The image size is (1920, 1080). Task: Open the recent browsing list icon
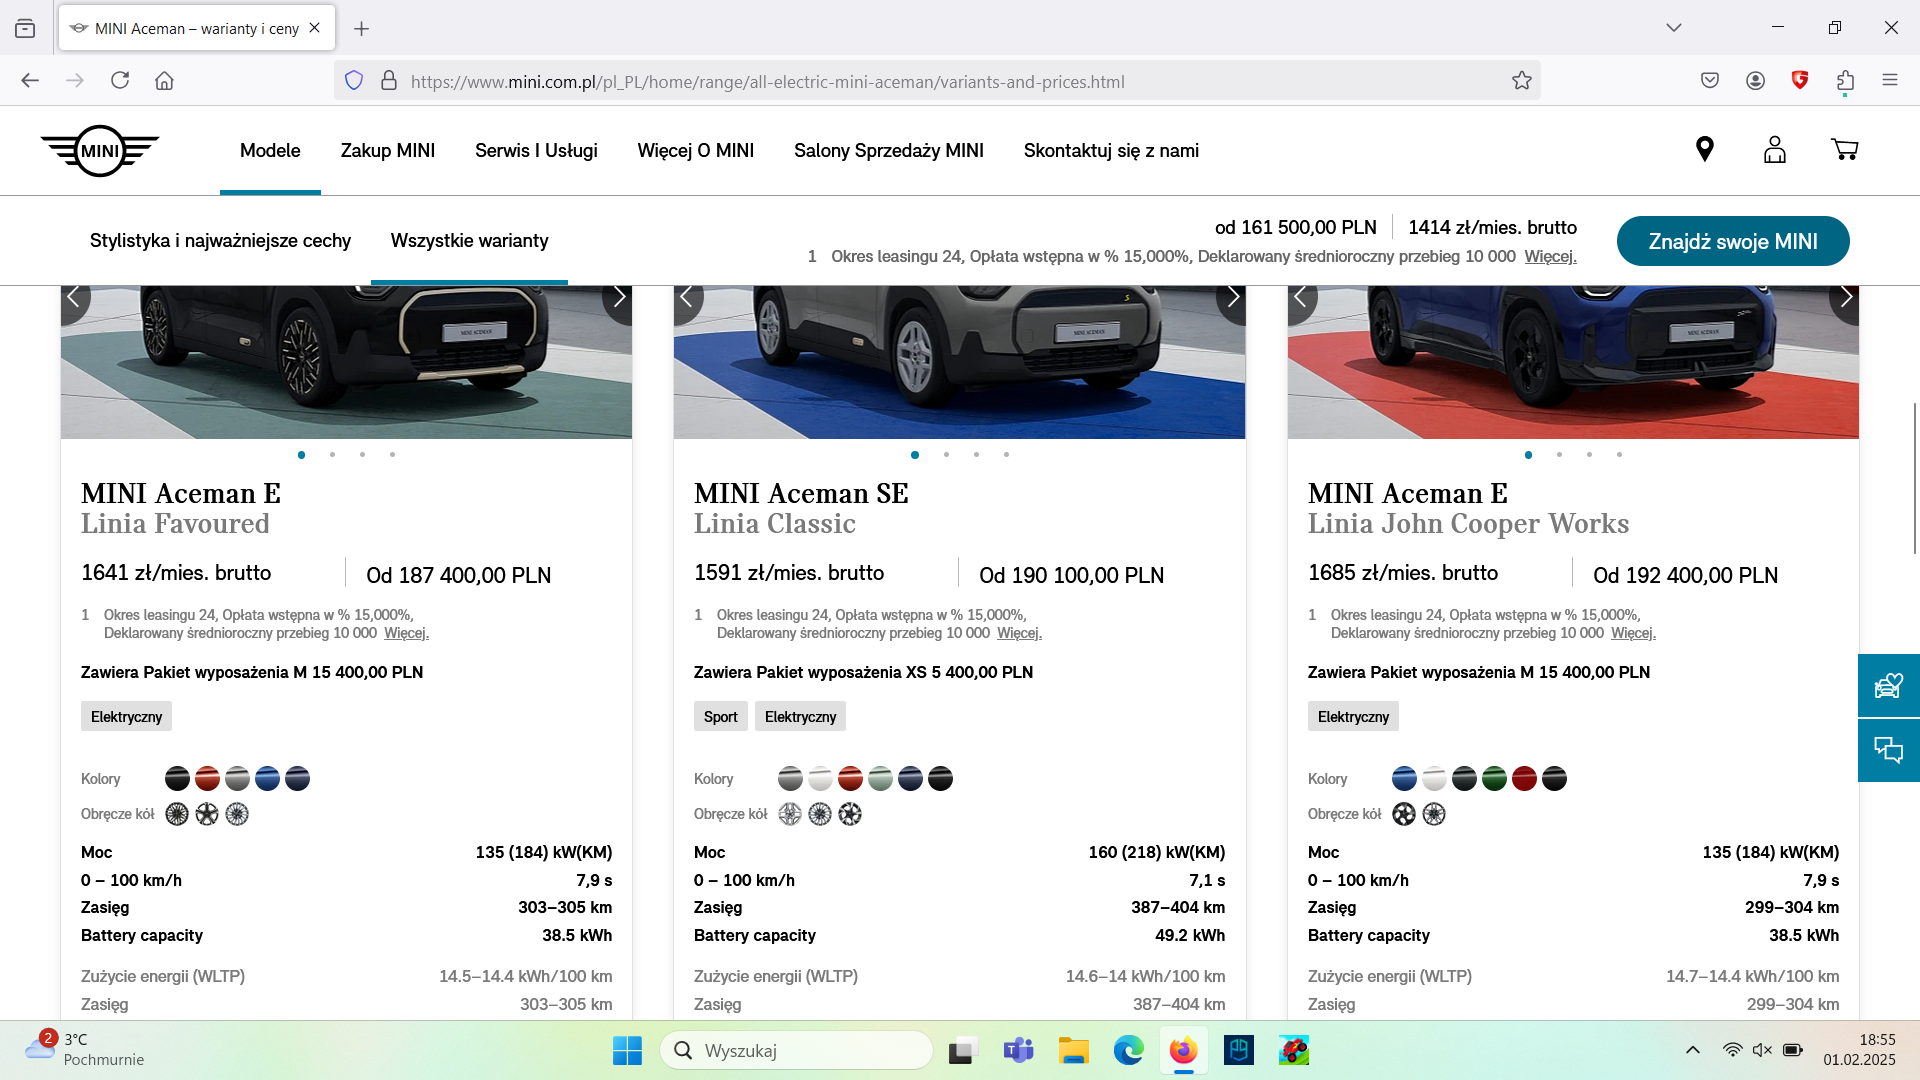click(x=26, y=29)
